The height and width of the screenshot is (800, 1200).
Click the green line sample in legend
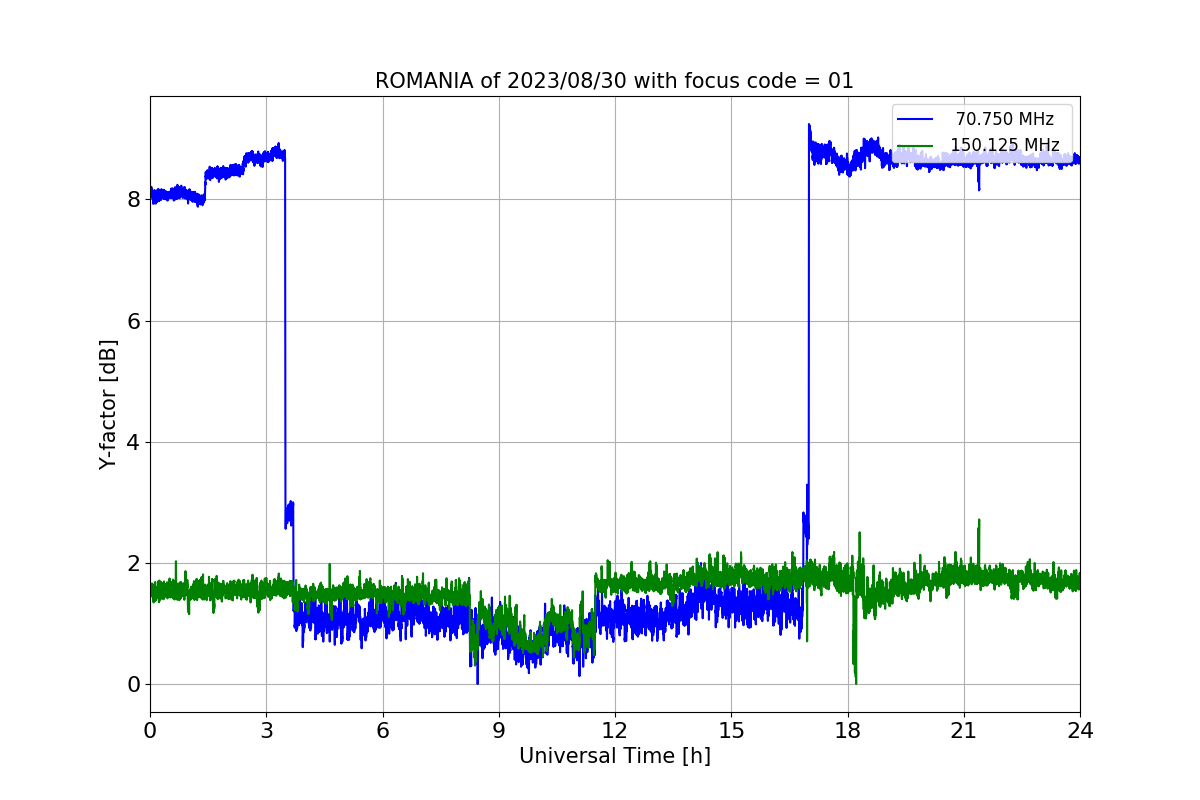click(x=915, y=145)
